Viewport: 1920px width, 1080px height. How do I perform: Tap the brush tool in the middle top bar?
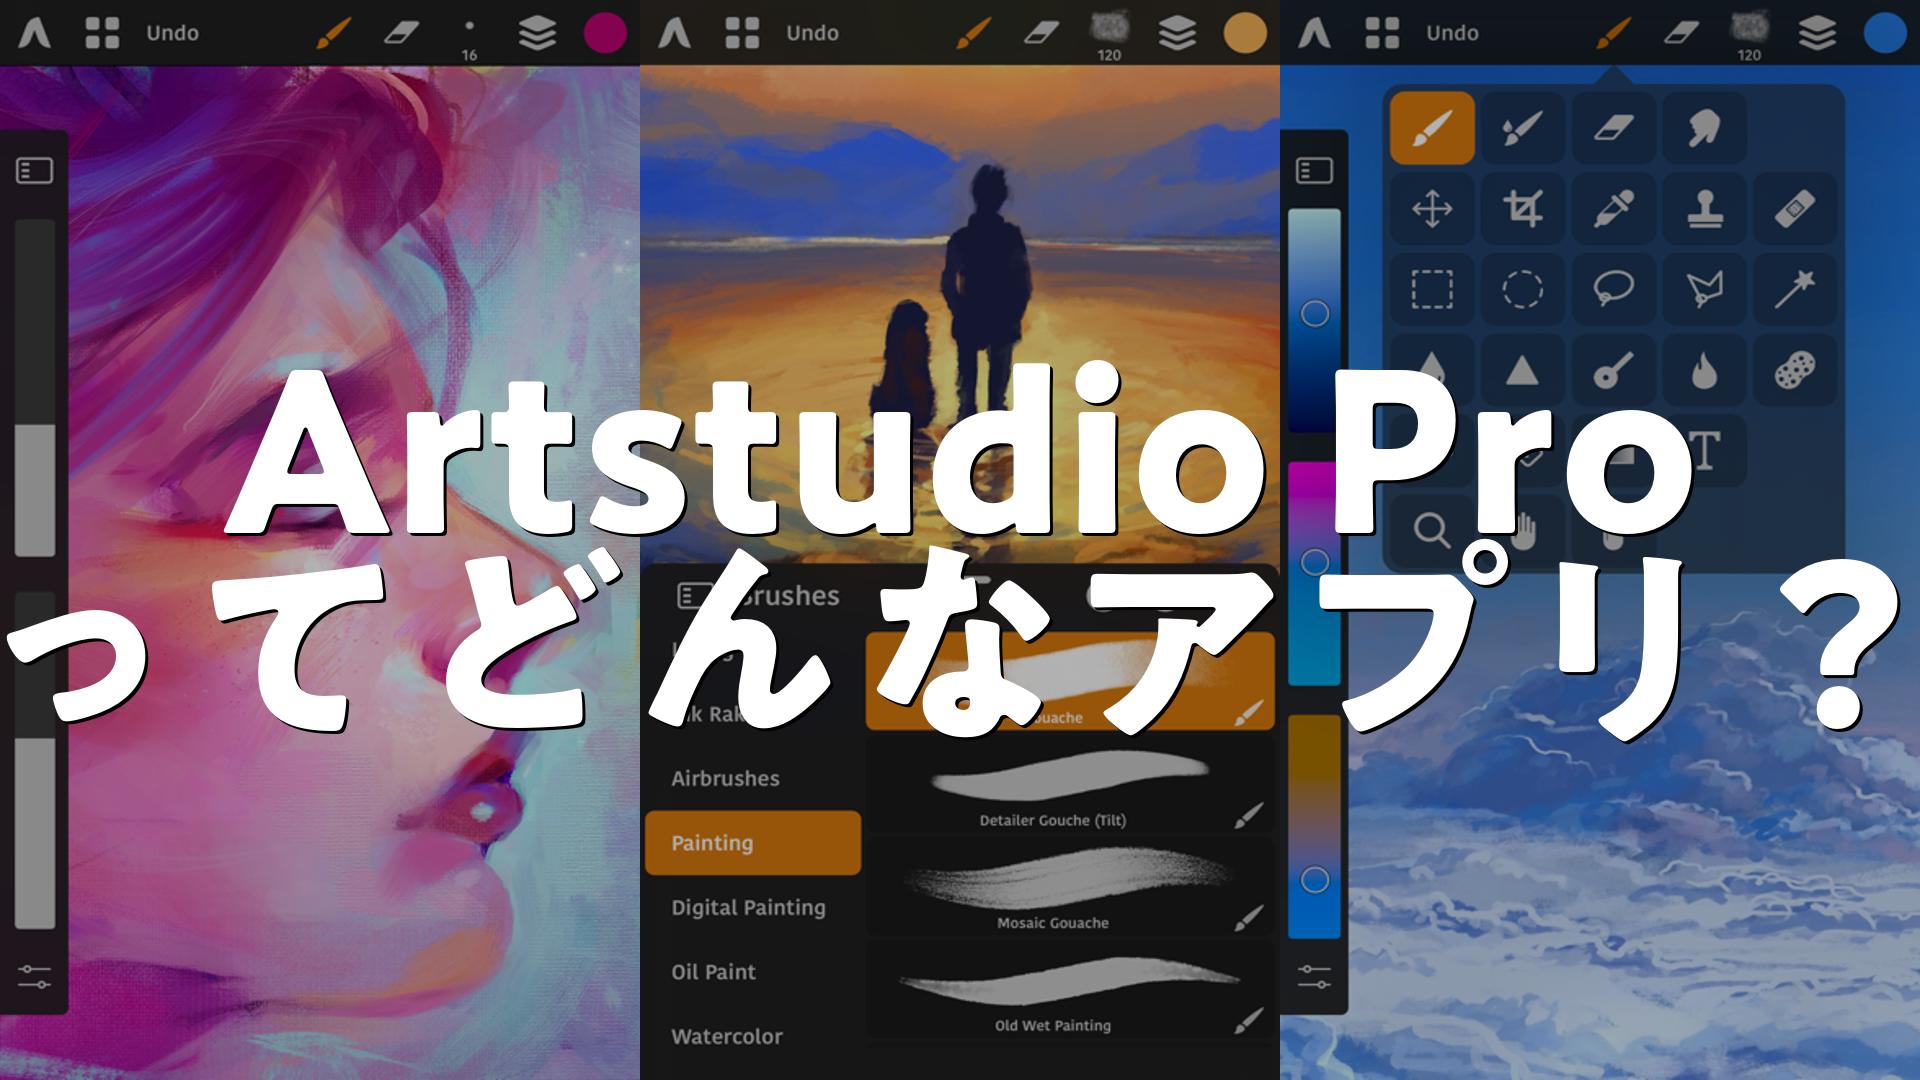(973, 33)
